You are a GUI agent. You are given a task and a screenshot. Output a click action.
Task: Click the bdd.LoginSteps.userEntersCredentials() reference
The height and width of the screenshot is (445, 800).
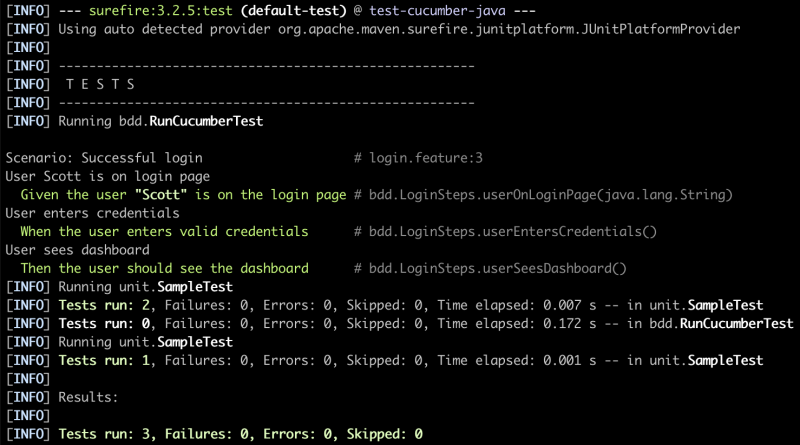point(512,232)
